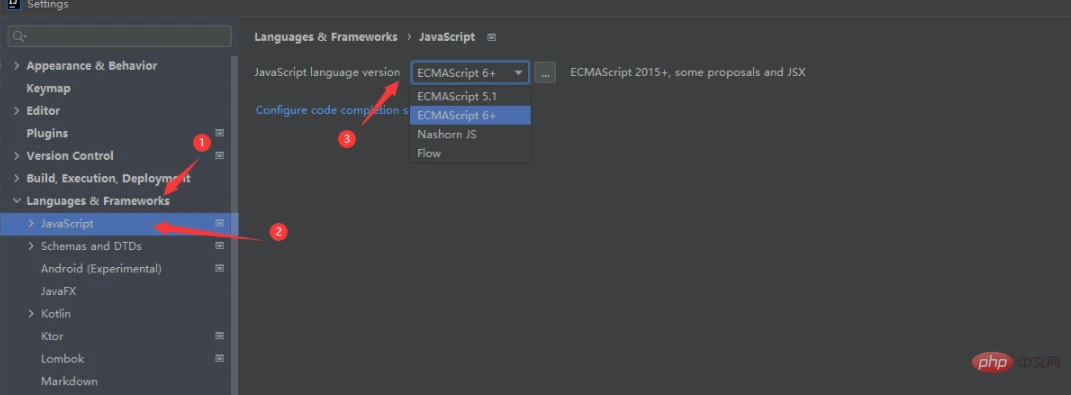Click the search magnifier icon in settings search
Viewport: 1071px width, 395px height.
(x=19, y=36)
